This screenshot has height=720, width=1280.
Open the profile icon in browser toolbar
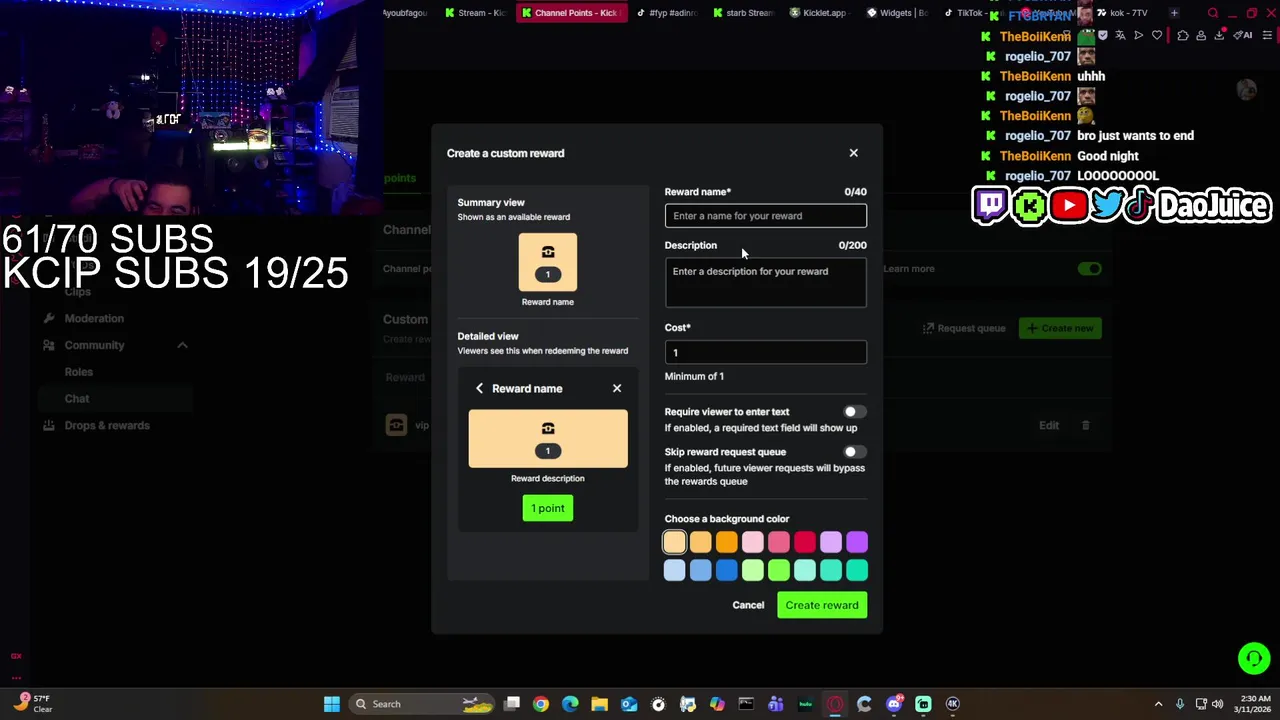1201,36
